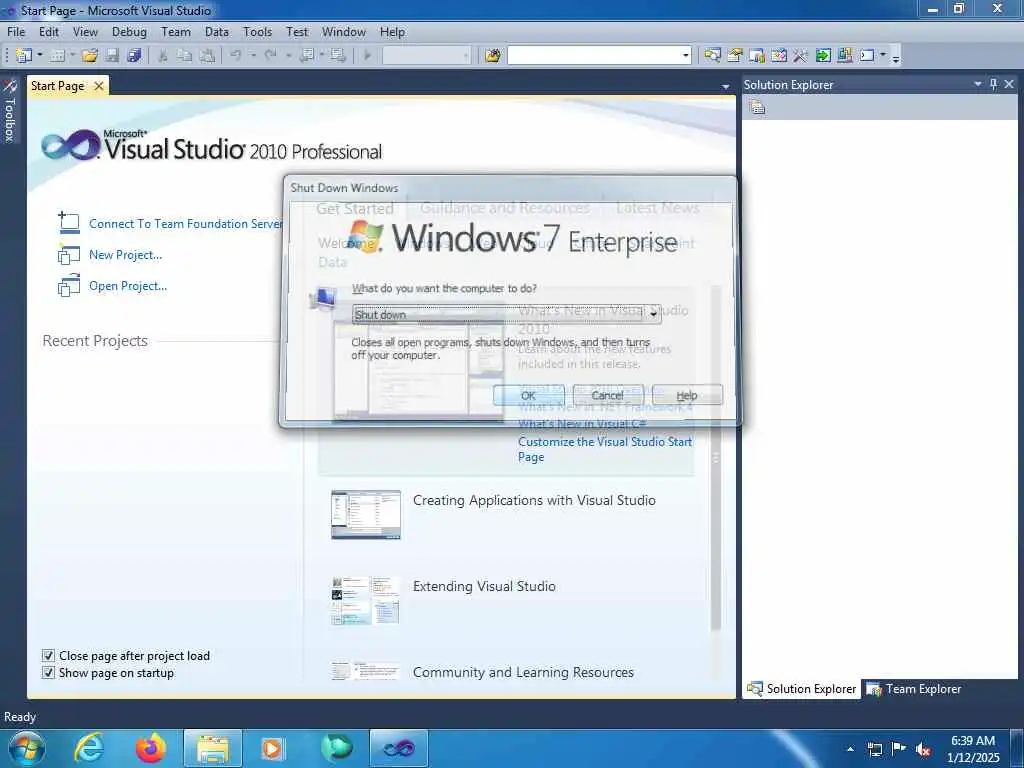
Task: Click the Add New Item toolbar icon
Action: pos(57,56)
